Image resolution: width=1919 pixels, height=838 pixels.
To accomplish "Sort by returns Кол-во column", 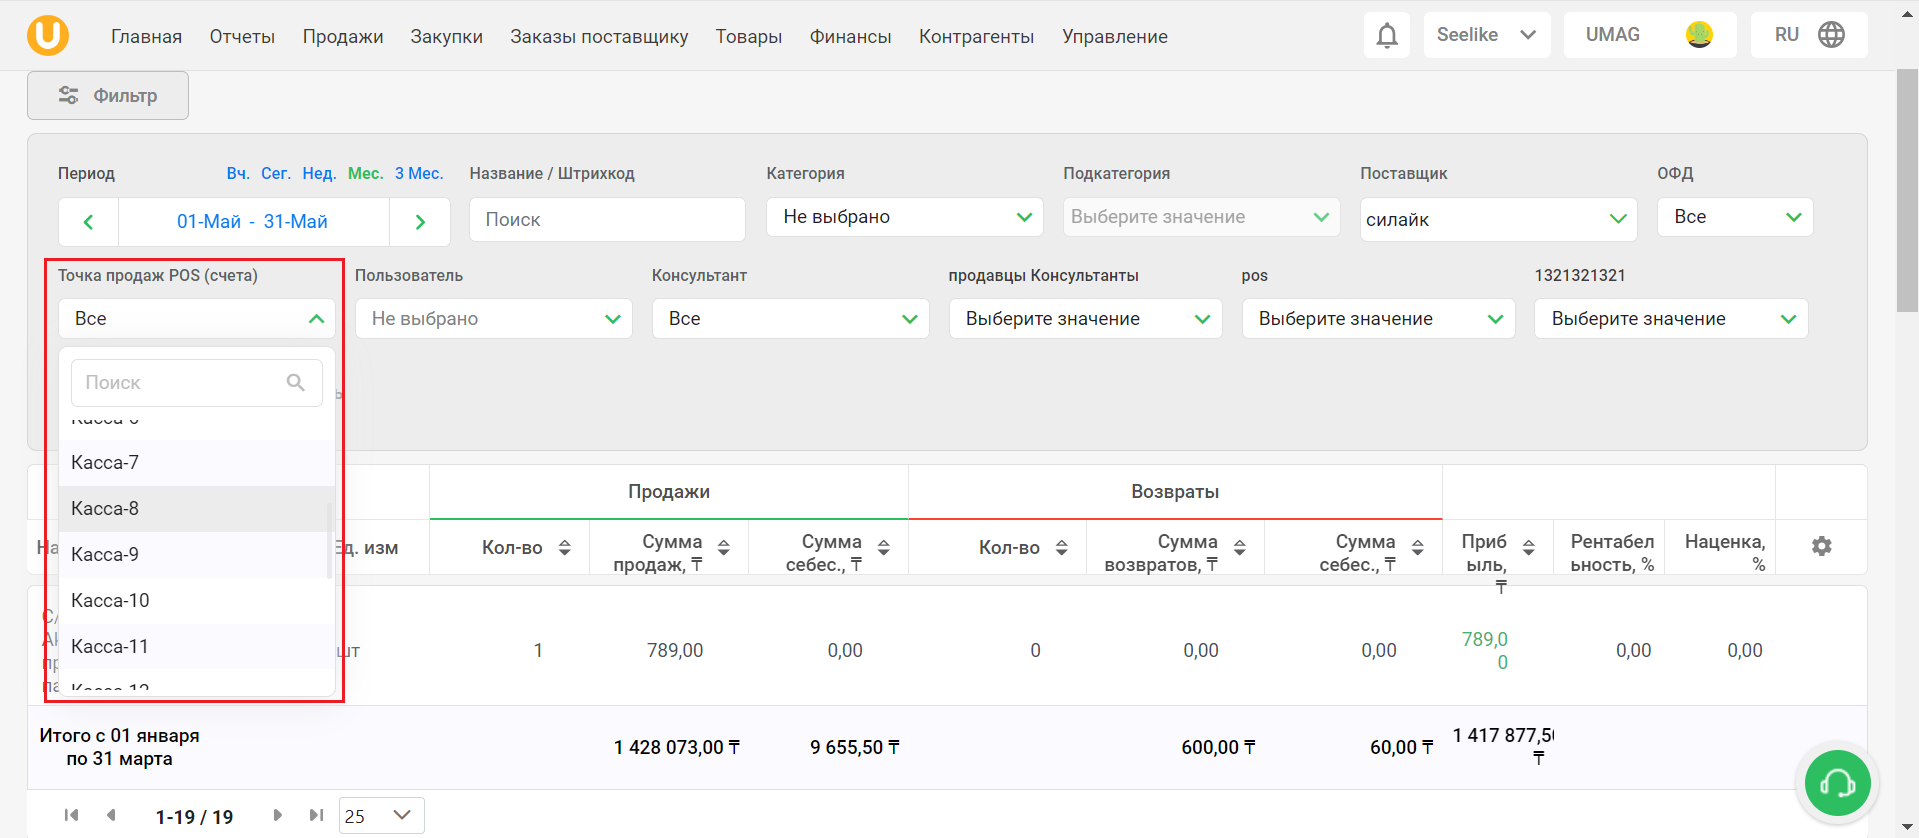I will (x=1062, y=548).
